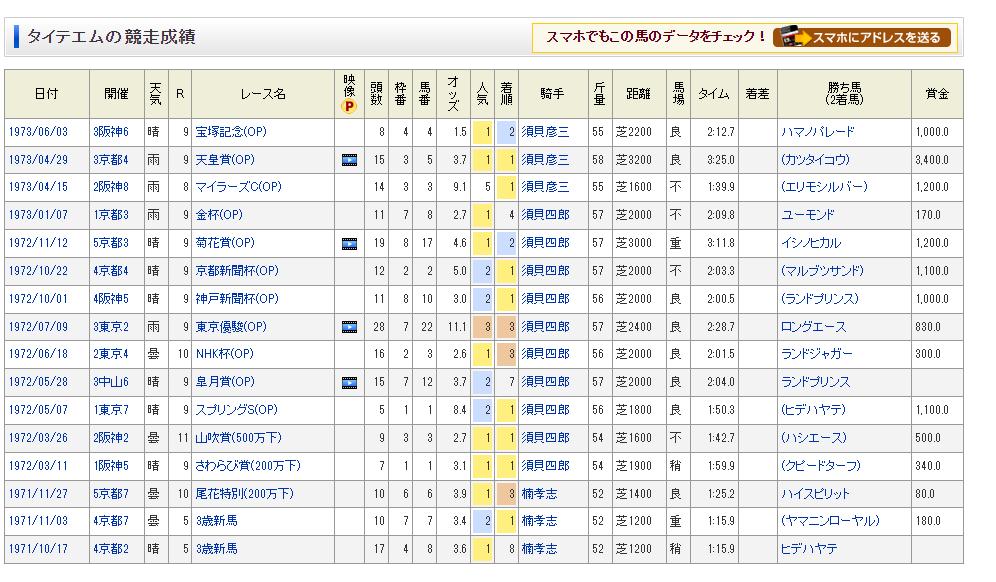Viewport: 996px width, 582px height.
Task: Open 菊花賞(OP) race link
Action: coord(225,243)
